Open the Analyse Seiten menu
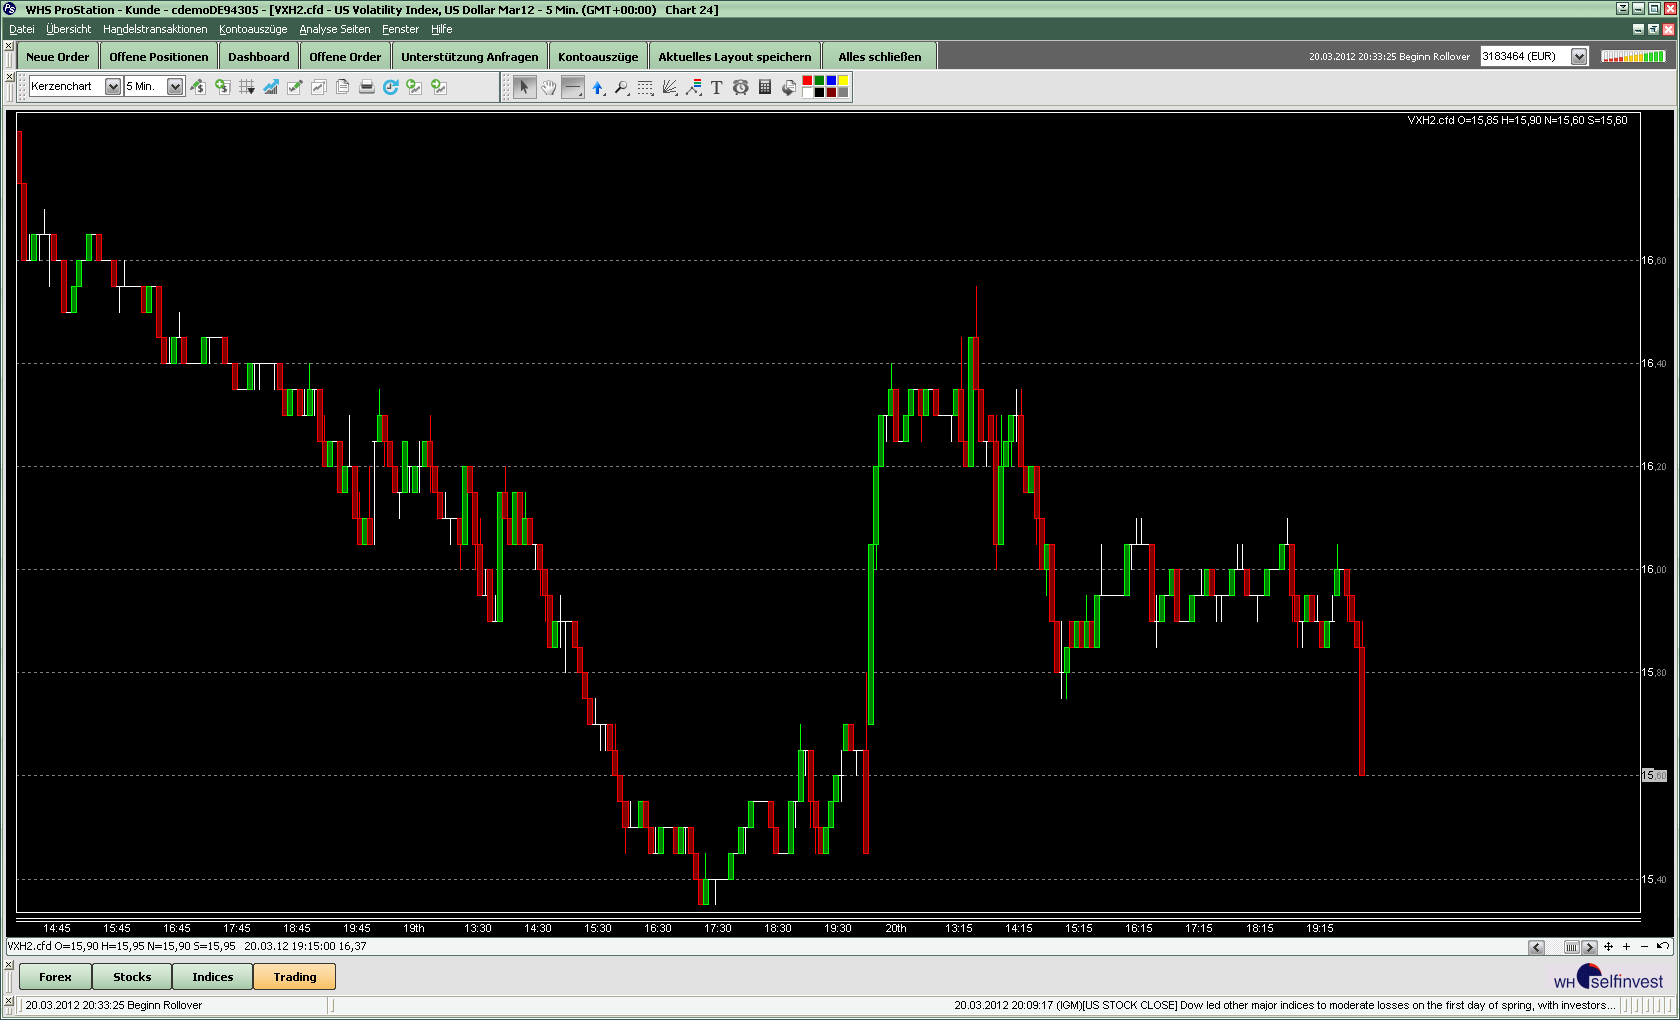The width and height of the screenshot is (1680, 1020). click(334, 29)
